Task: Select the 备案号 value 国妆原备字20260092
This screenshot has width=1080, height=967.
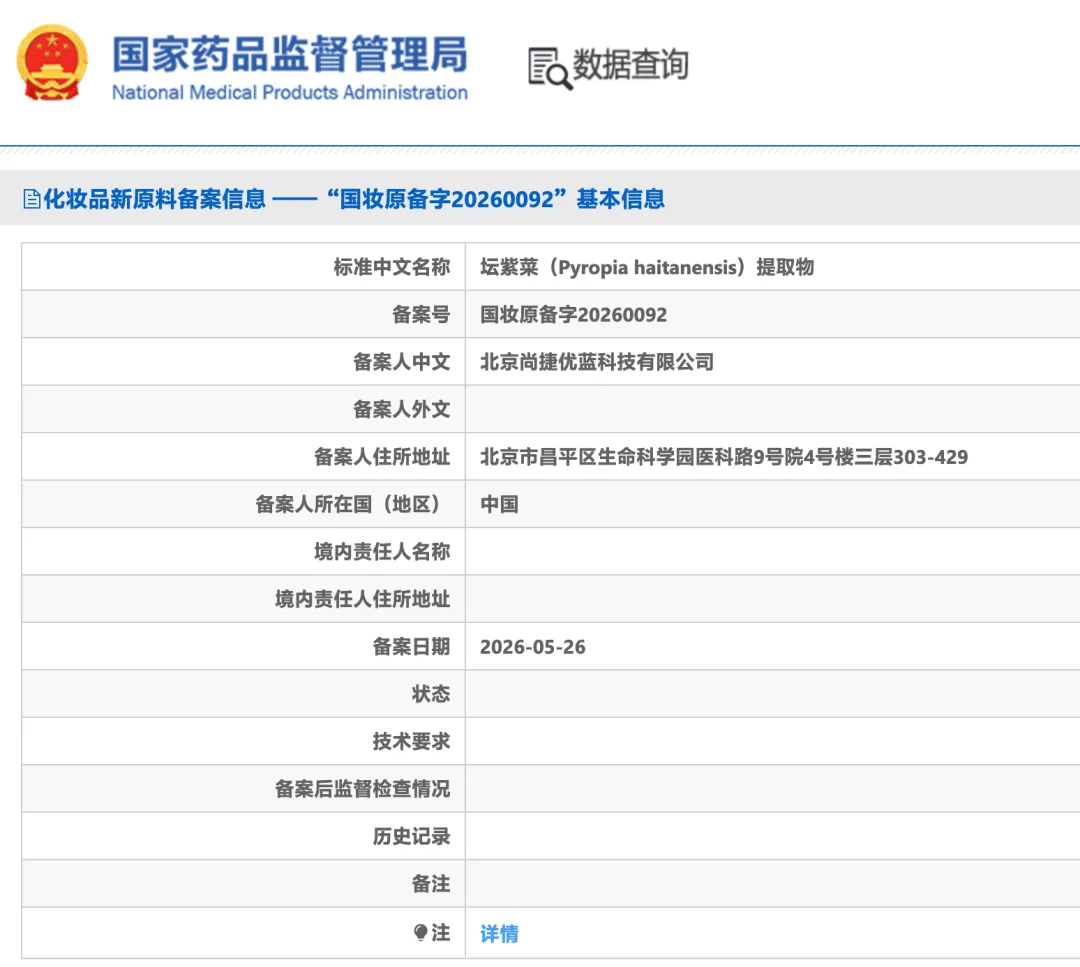Action: [x=573, y=315]
